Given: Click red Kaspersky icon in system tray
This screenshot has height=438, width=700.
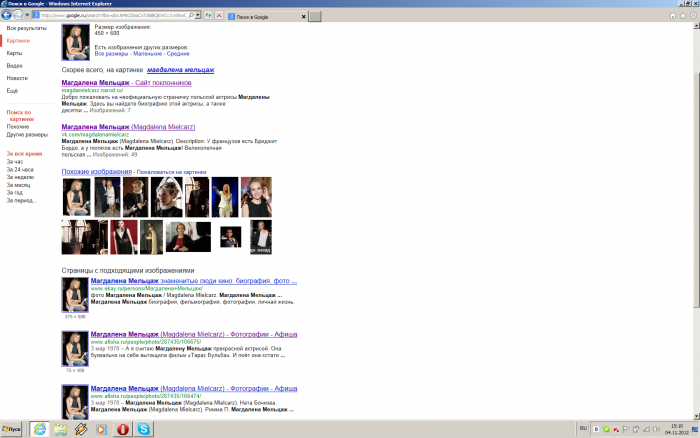Looking at the screenshot, I should (616, 430).
